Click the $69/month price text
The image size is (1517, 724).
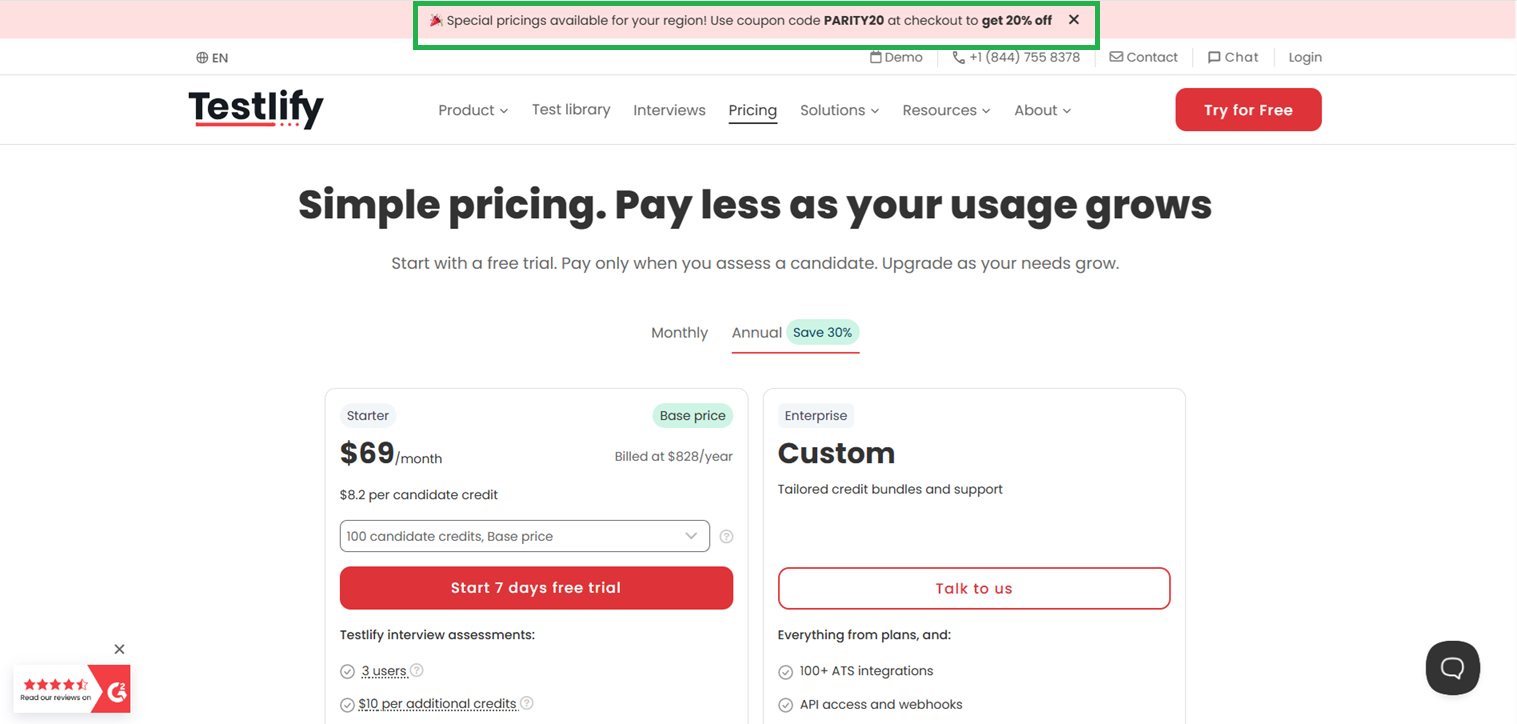tap(391, 454)
